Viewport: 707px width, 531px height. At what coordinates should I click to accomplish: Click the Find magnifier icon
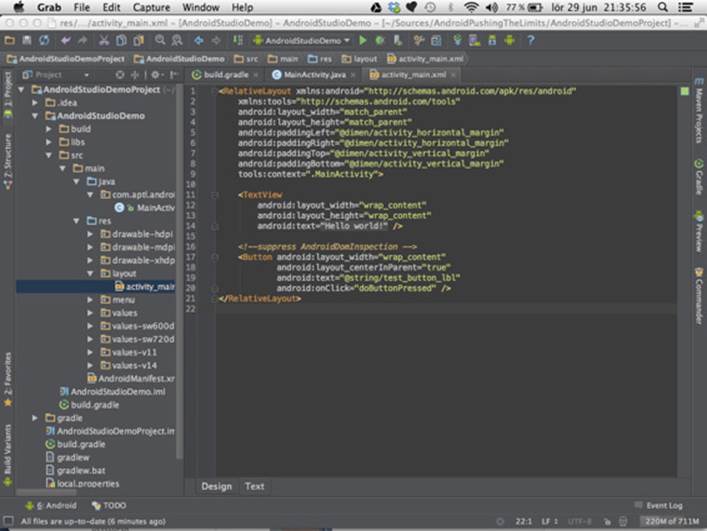pyautogui.click(x=160, y=41)
